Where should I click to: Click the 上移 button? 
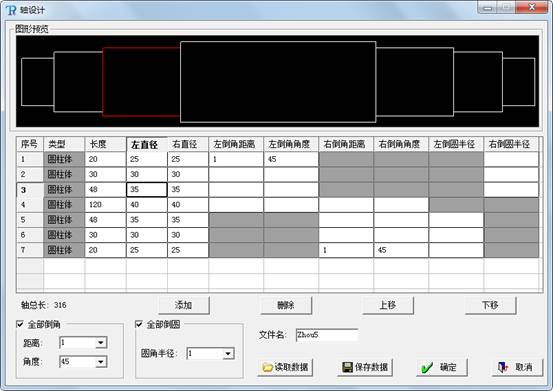click(x=388, y=305)
